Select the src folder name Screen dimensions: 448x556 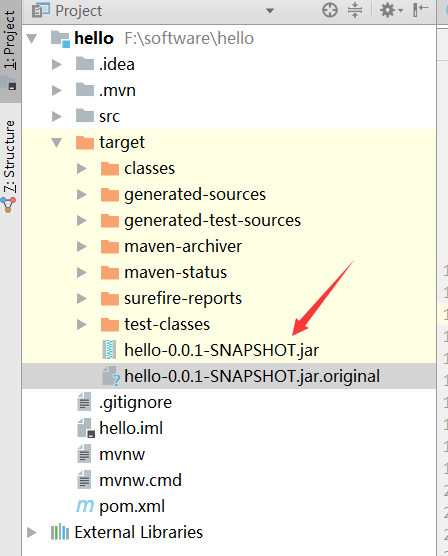tap(110, 116)
